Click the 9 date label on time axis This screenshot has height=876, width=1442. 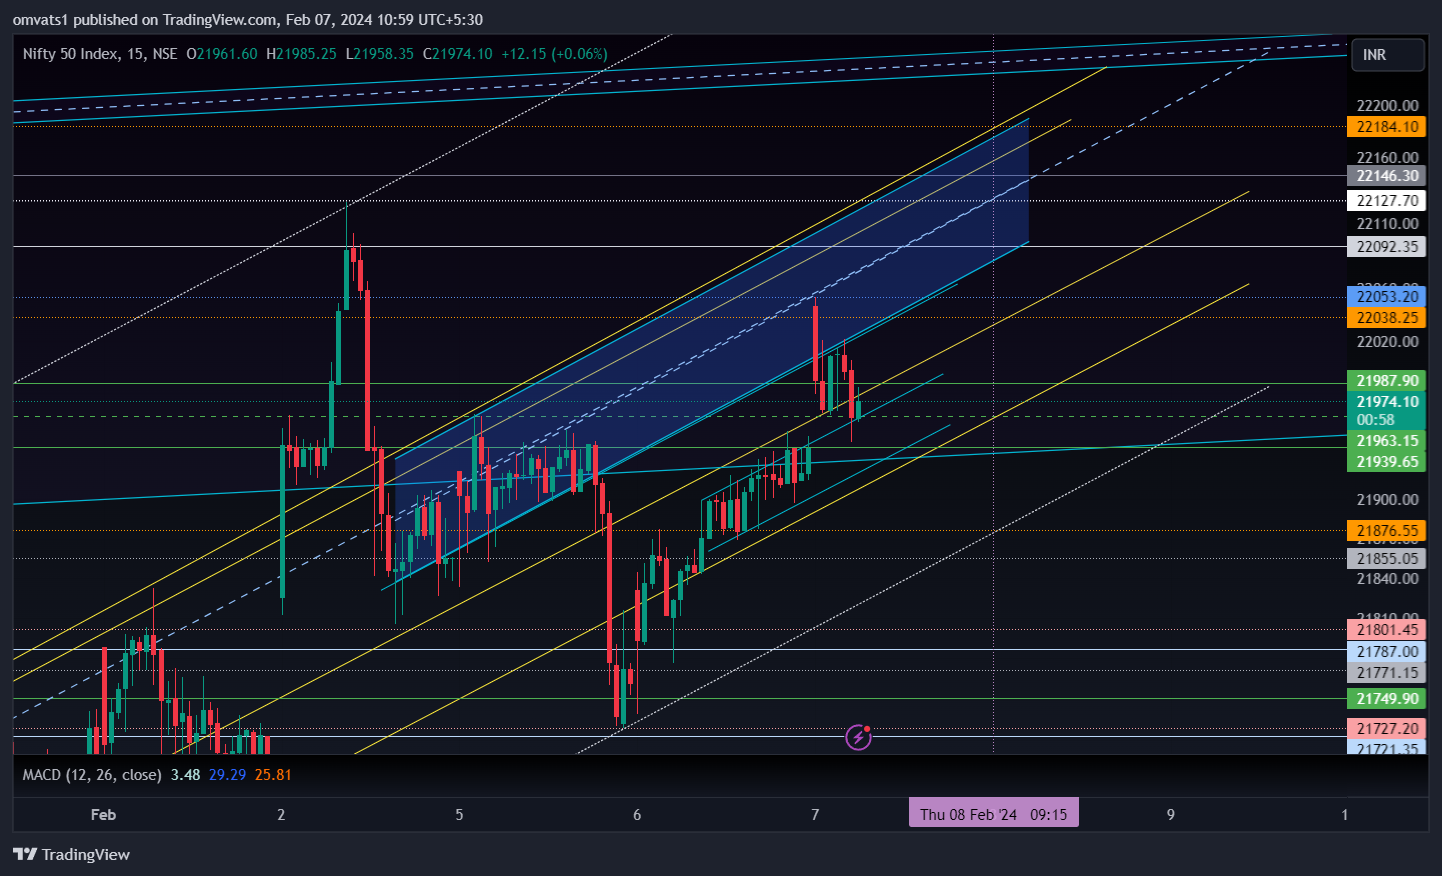click(1171, 815)
